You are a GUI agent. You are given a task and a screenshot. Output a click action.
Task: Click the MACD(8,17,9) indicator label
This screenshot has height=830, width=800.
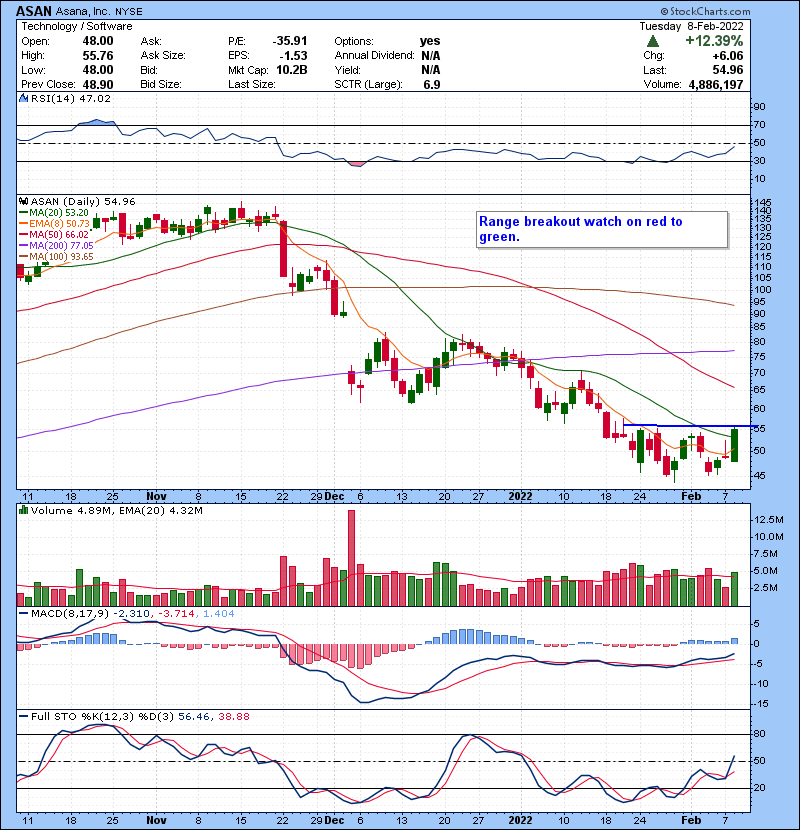click(70, 614)
